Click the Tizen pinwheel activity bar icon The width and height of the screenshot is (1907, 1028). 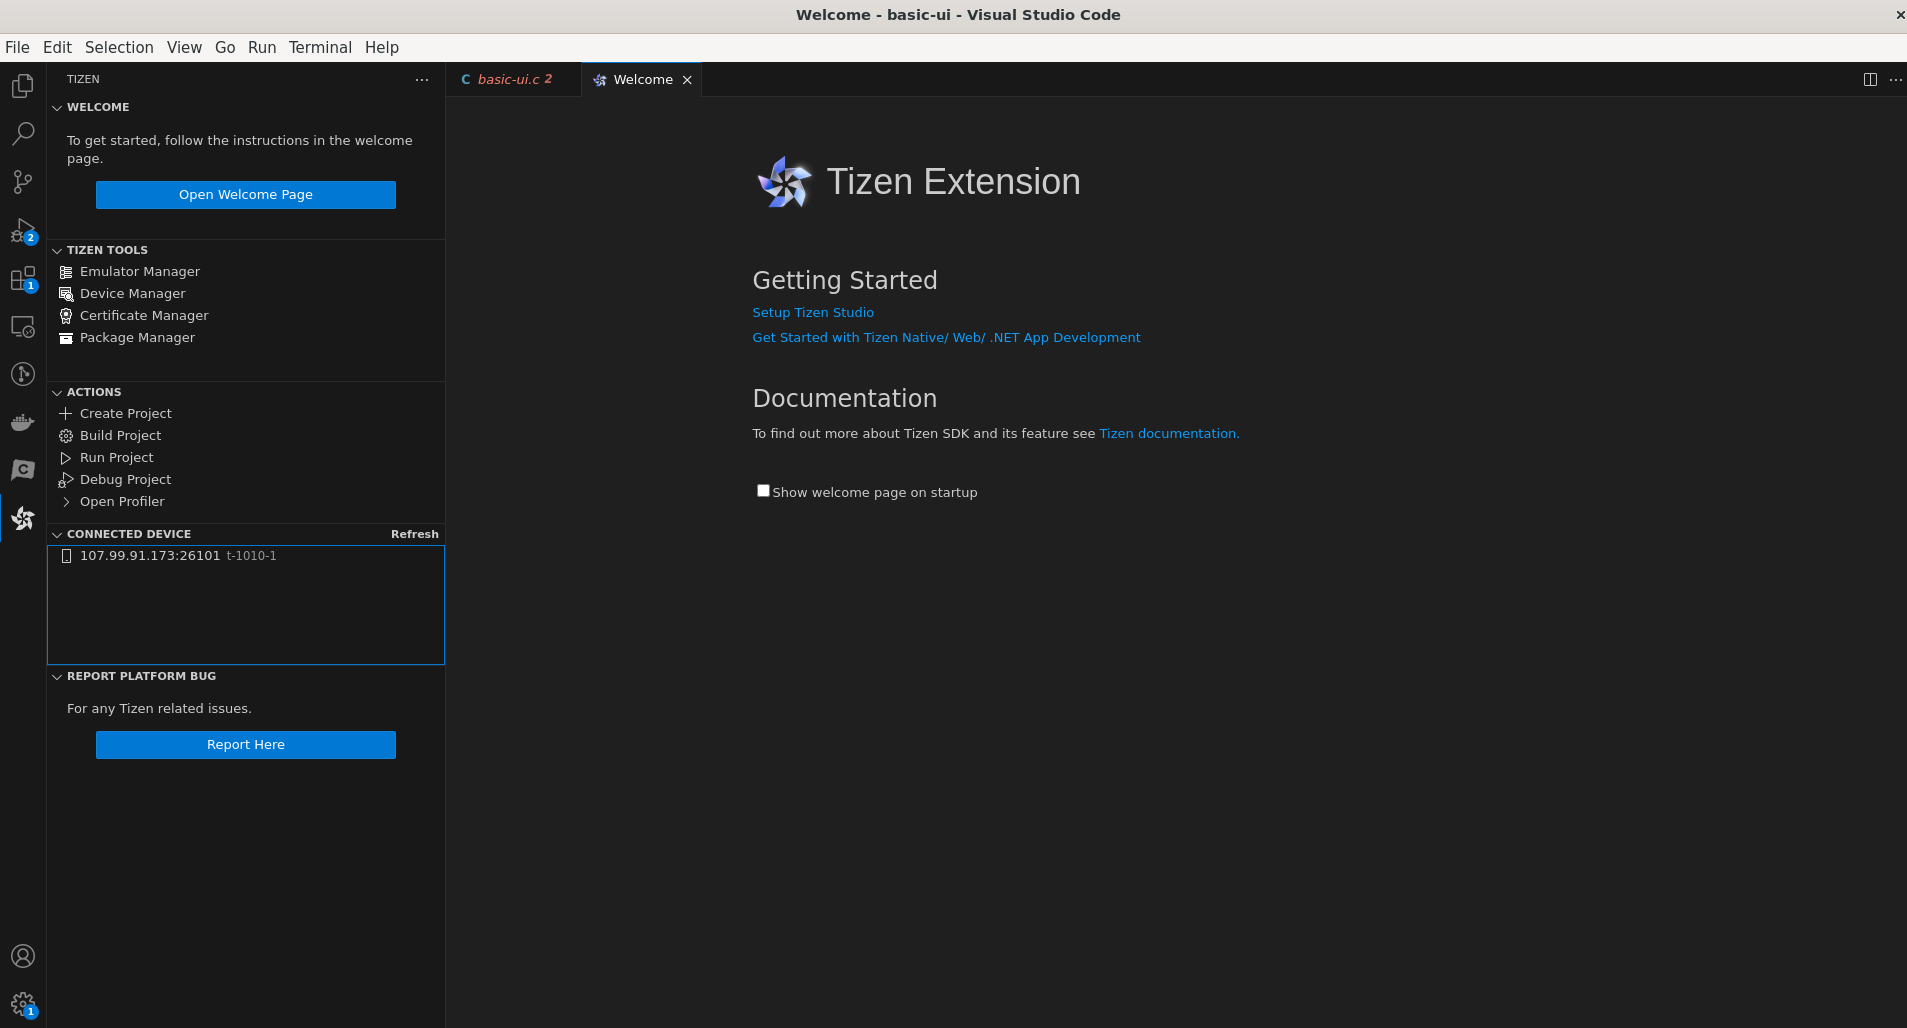coord(22,518)
